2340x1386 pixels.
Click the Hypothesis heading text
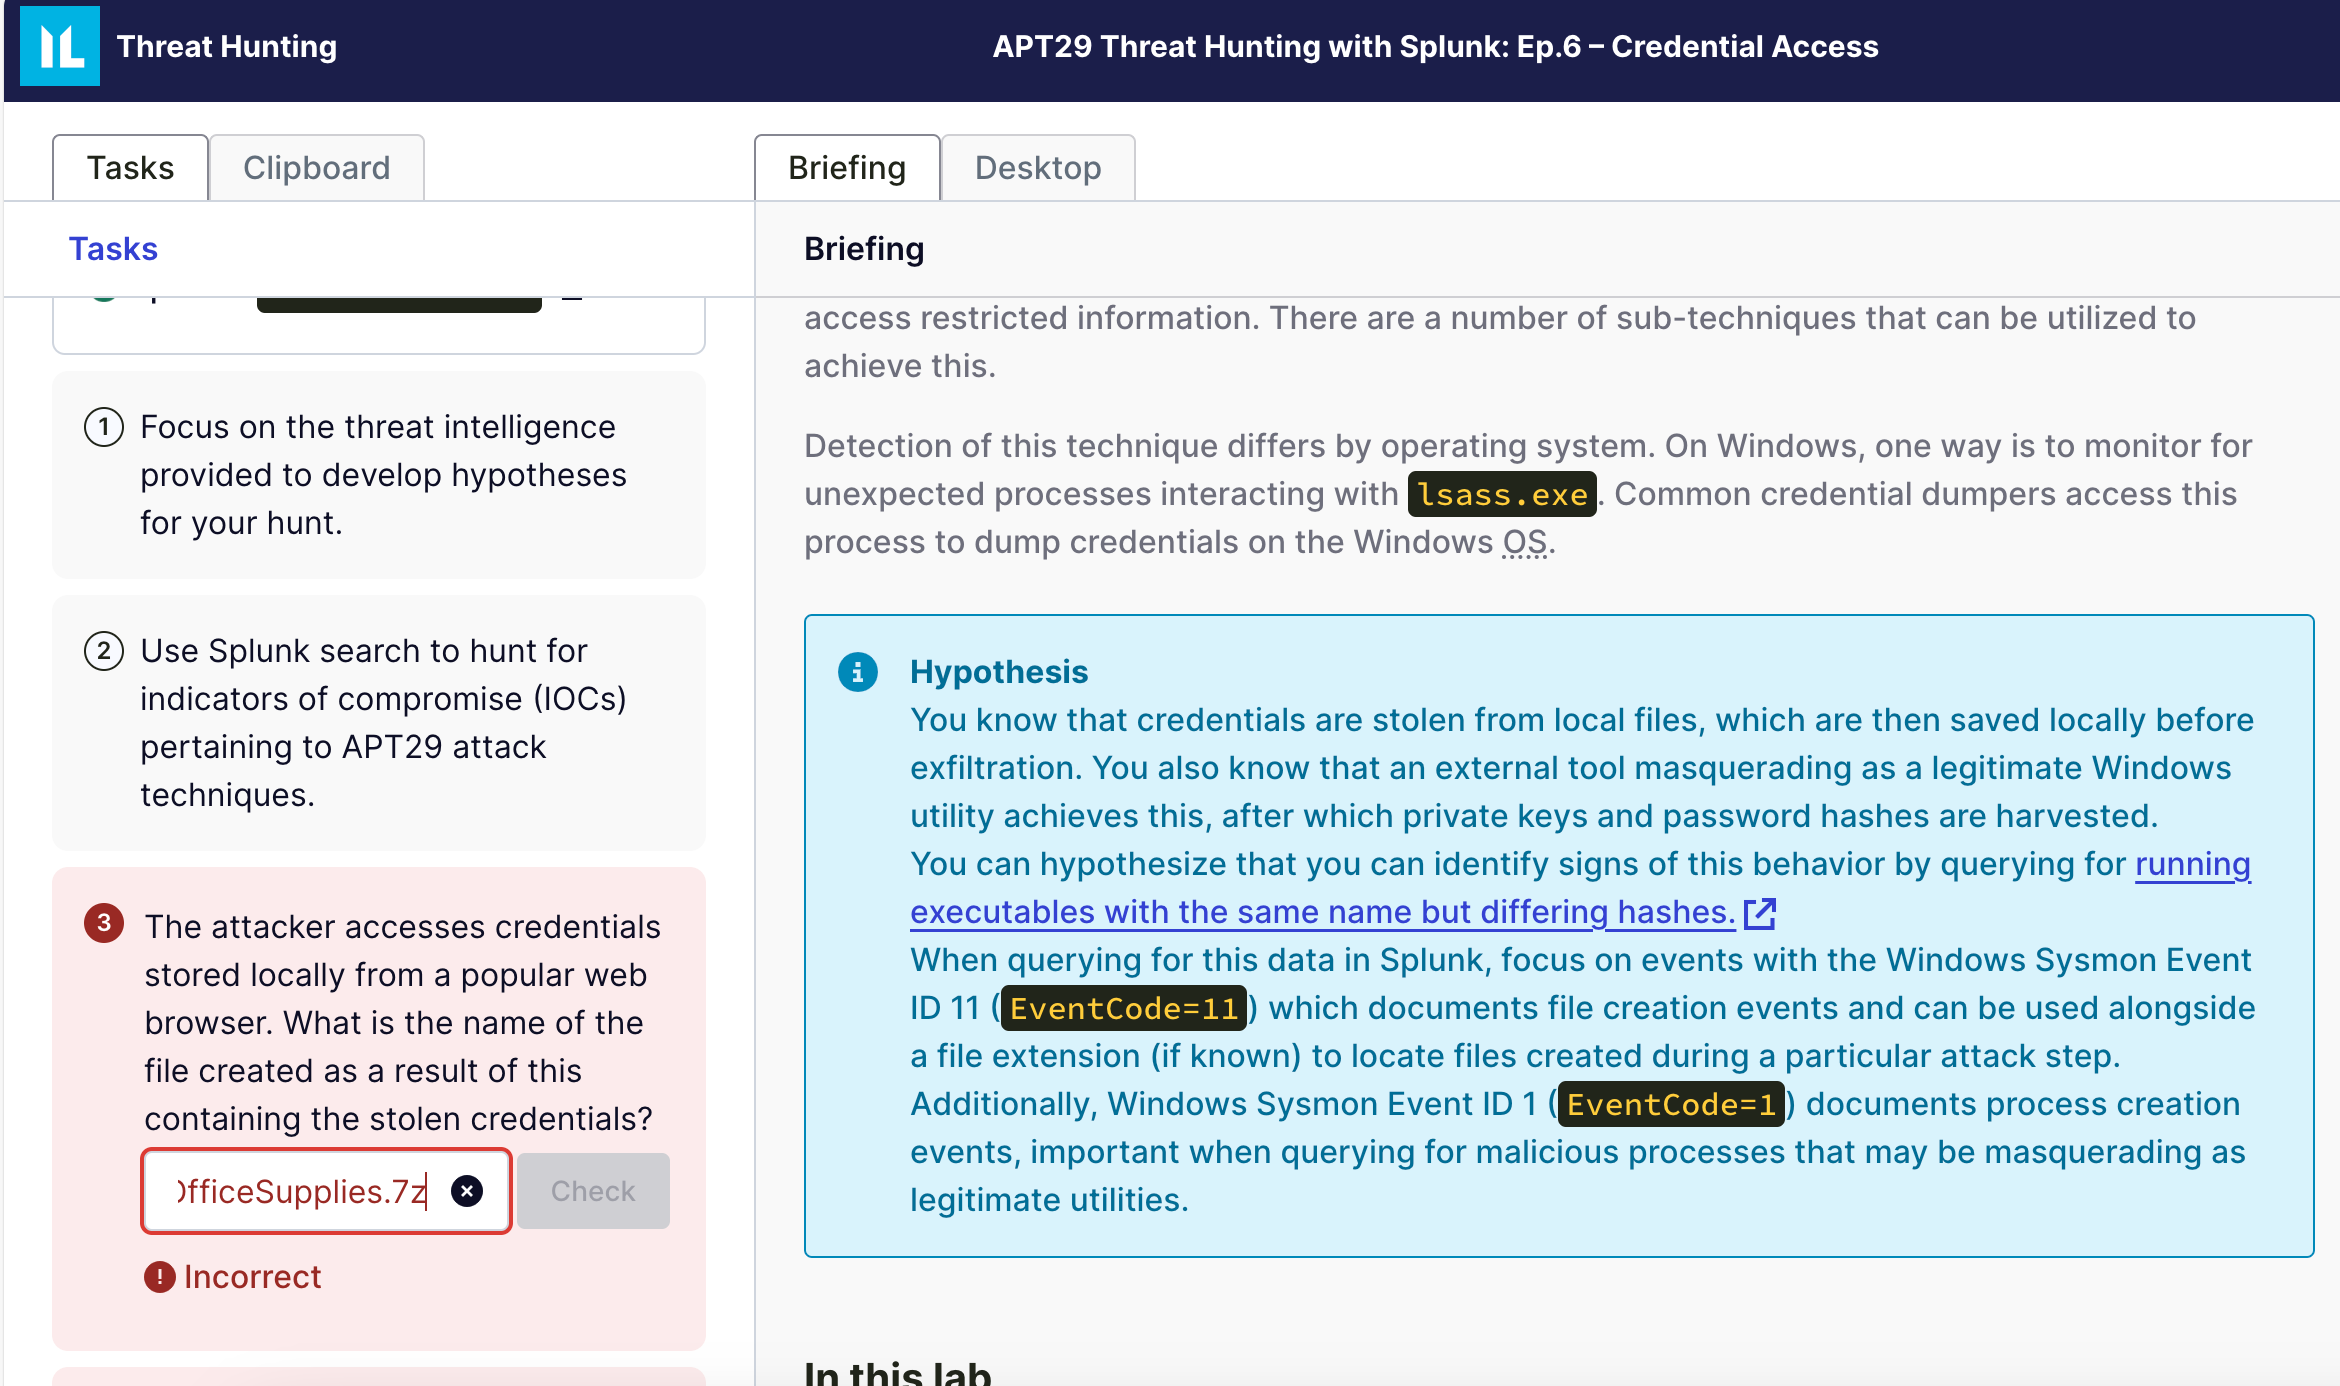coord(999,672)
